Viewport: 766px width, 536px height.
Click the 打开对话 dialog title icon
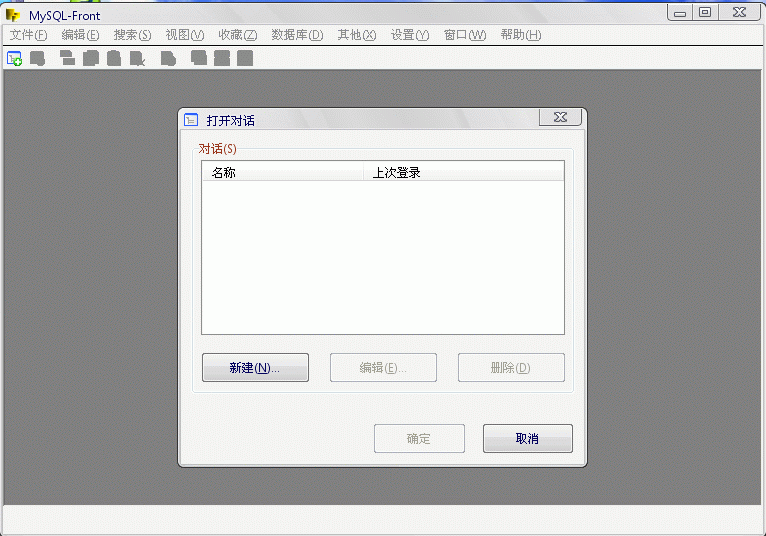[191, 120]
